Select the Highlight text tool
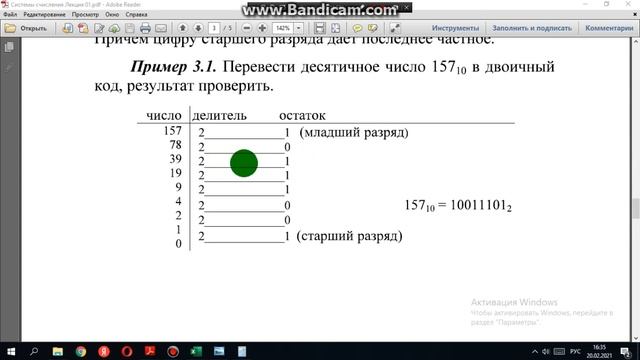 coord(373,28)
